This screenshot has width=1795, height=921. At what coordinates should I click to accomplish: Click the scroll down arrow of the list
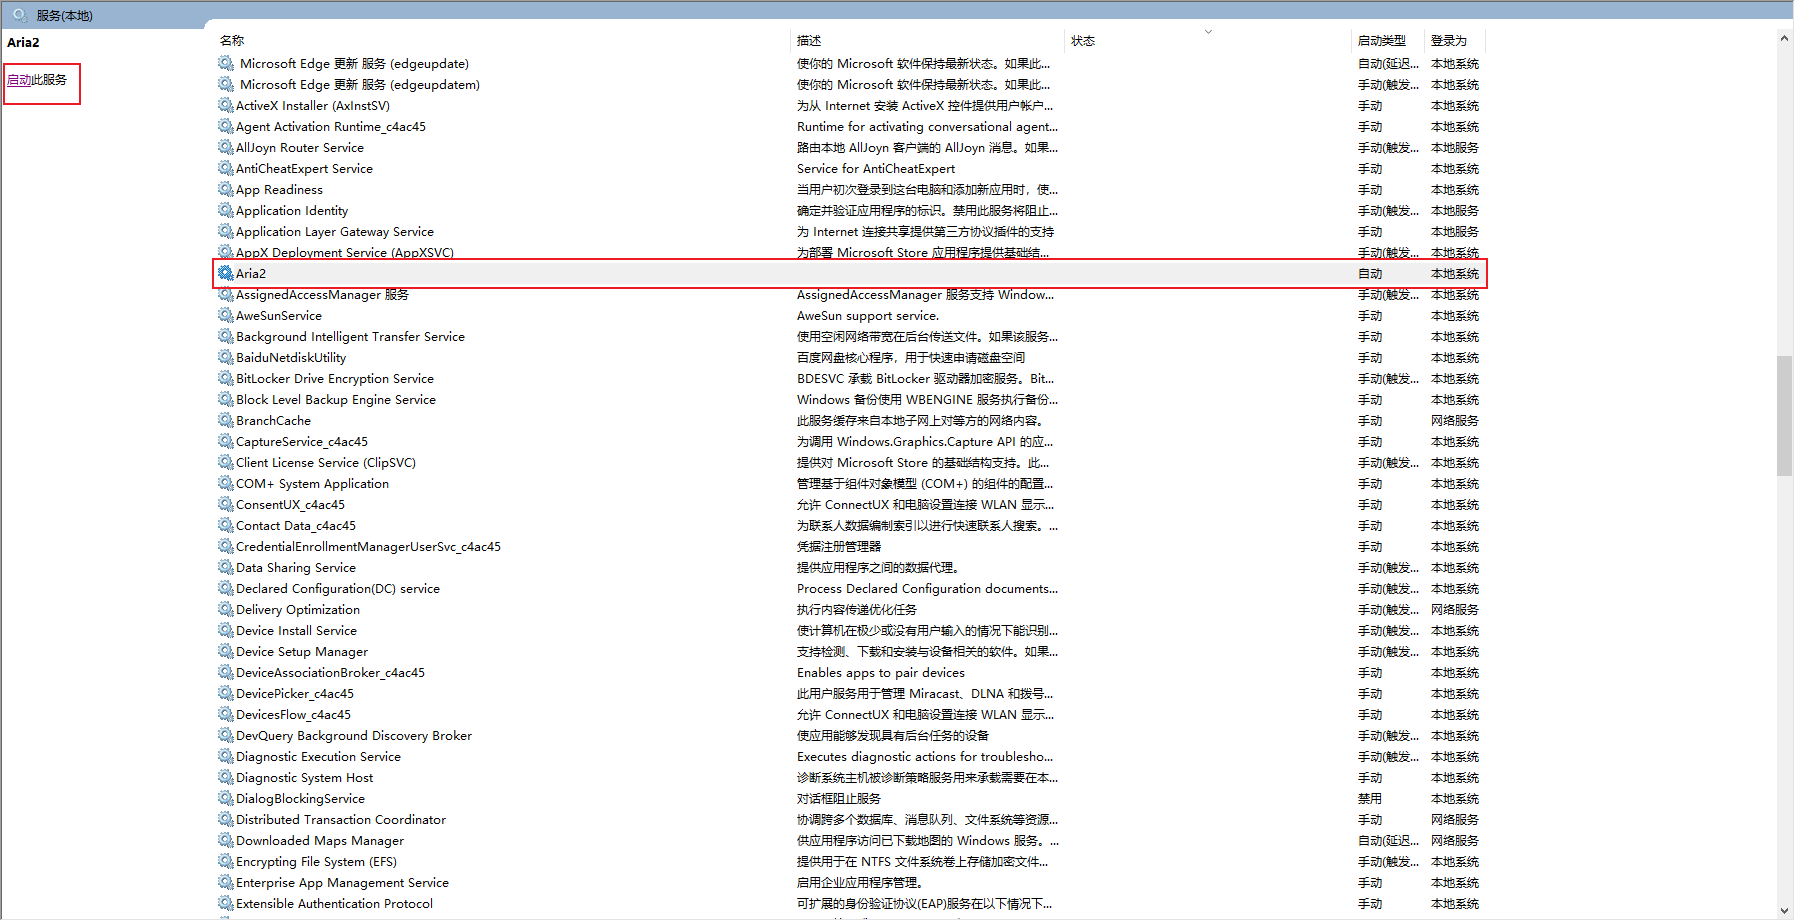[x=1784, y=911]
